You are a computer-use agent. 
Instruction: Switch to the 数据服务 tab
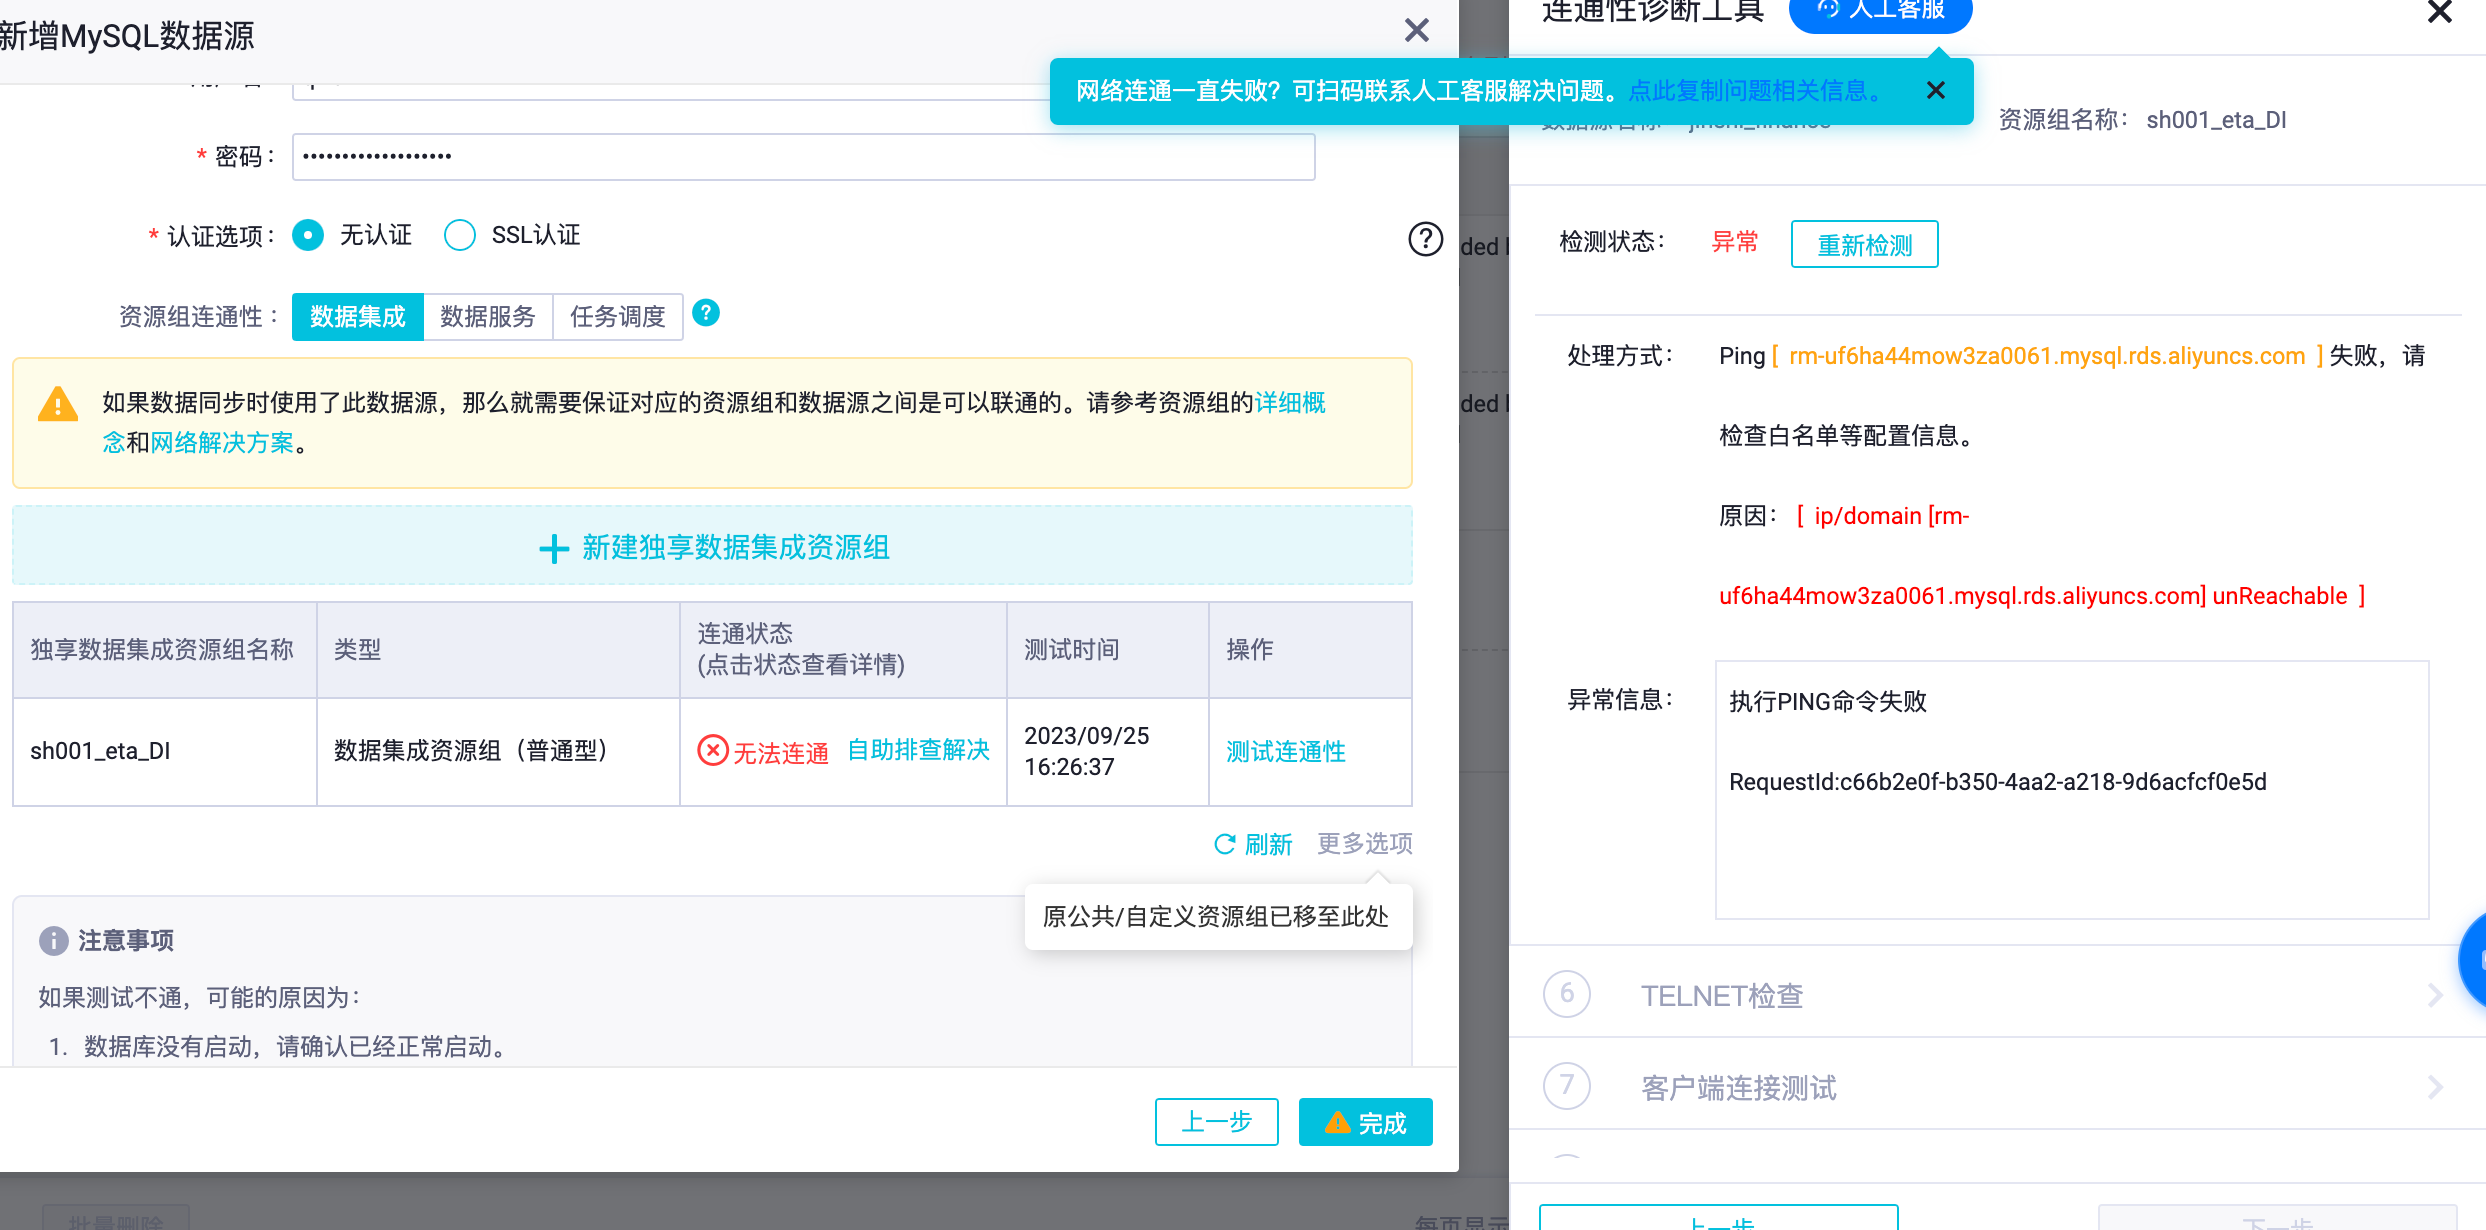pyautogui.click(x=488, y=317)
